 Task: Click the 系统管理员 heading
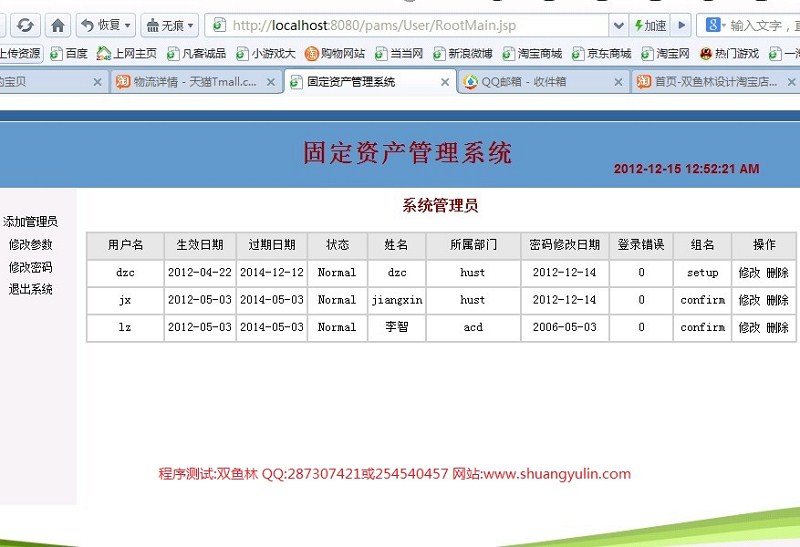click(x=440, y=206)
